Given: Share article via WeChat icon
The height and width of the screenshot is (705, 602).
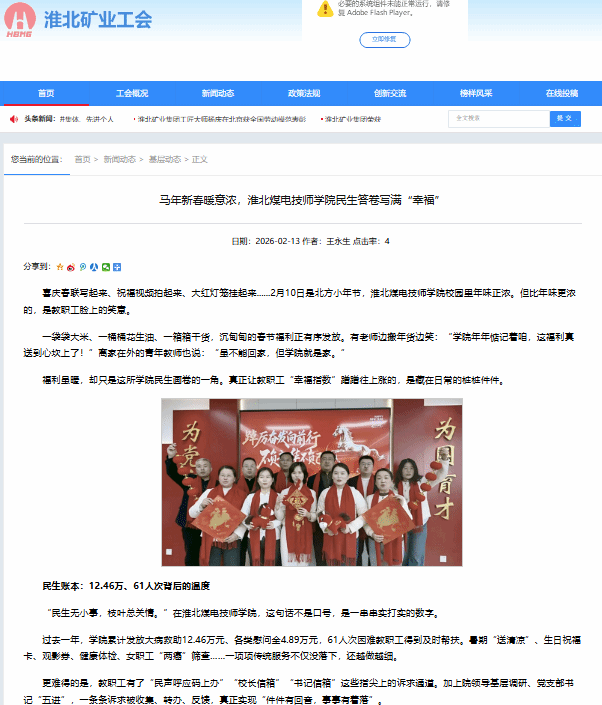Looking at the screenshot, I should tap(106, 267).
